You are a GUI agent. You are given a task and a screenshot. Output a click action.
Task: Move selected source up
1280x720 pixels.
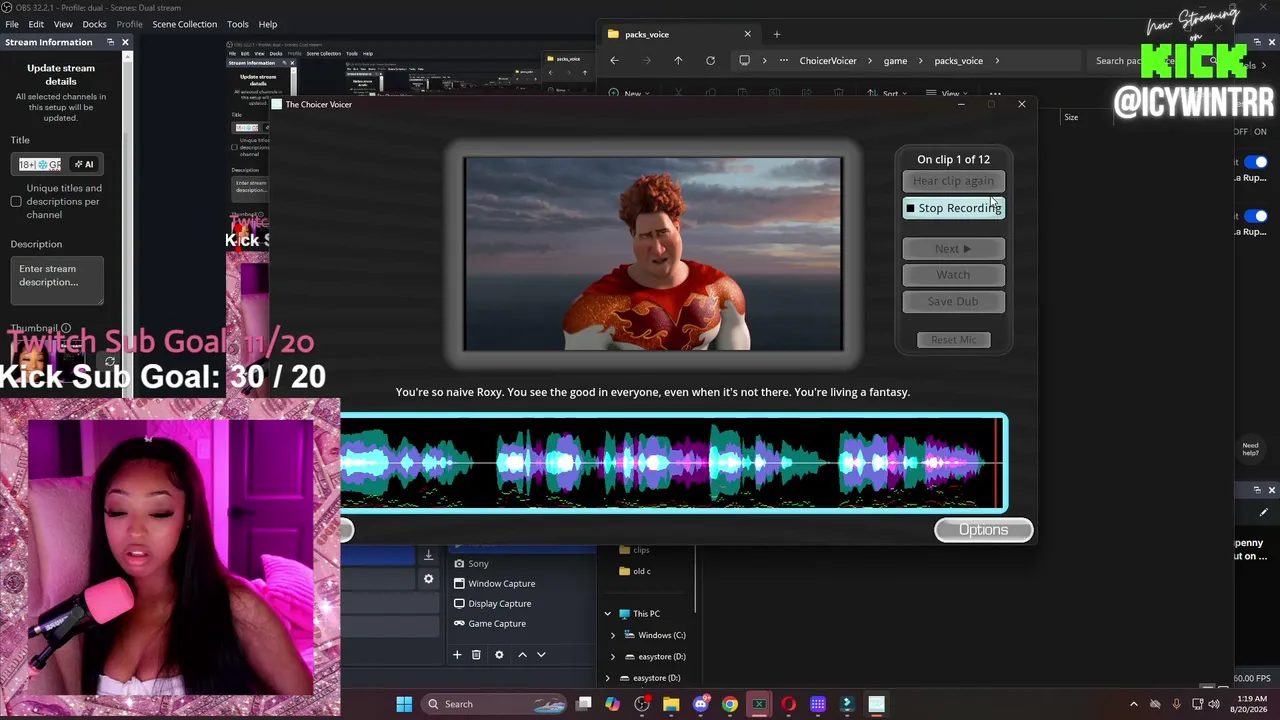(522, 655)
